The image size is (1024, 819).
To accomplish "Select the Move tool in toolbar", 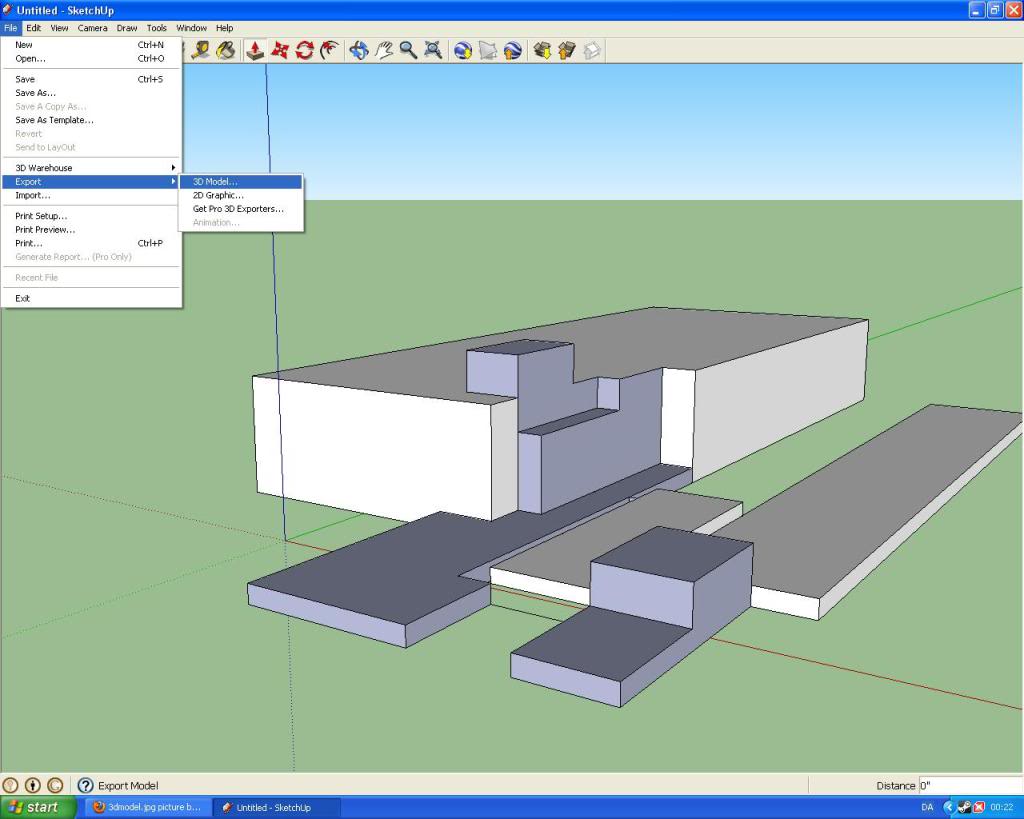I will pos(280,50).
